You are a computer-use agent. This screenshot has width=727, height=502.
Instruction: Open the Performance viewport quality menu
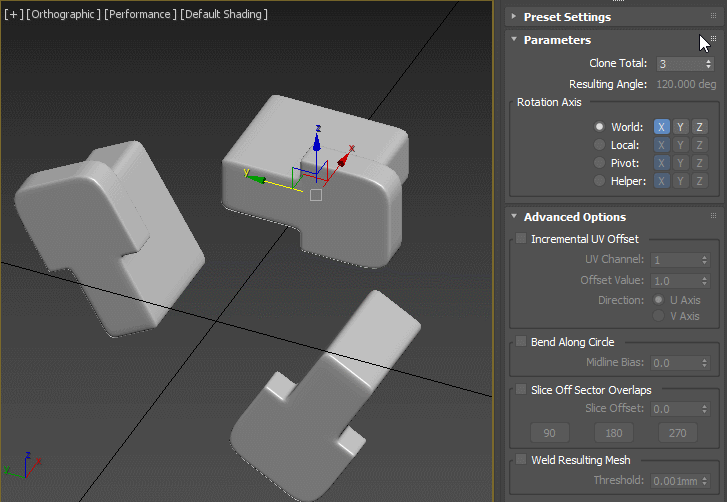140,14
